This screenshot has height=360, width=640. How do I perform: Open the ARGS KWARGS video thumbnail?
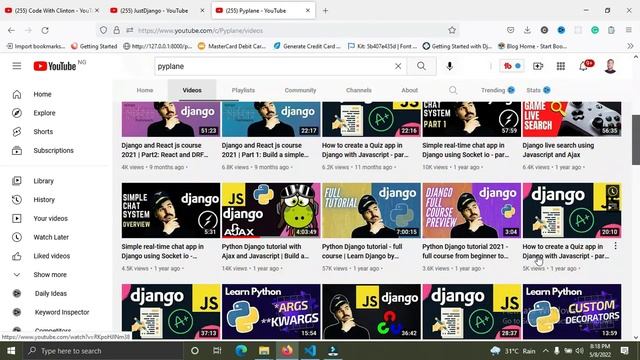click(x=271, y=311)
